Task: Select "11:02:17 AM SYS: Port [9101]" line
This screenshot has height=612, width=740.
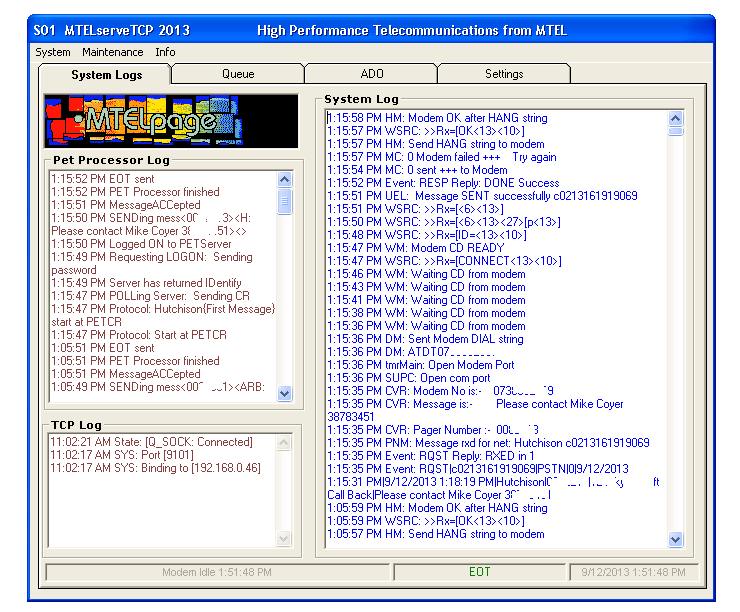Action: tap(122, 455)
